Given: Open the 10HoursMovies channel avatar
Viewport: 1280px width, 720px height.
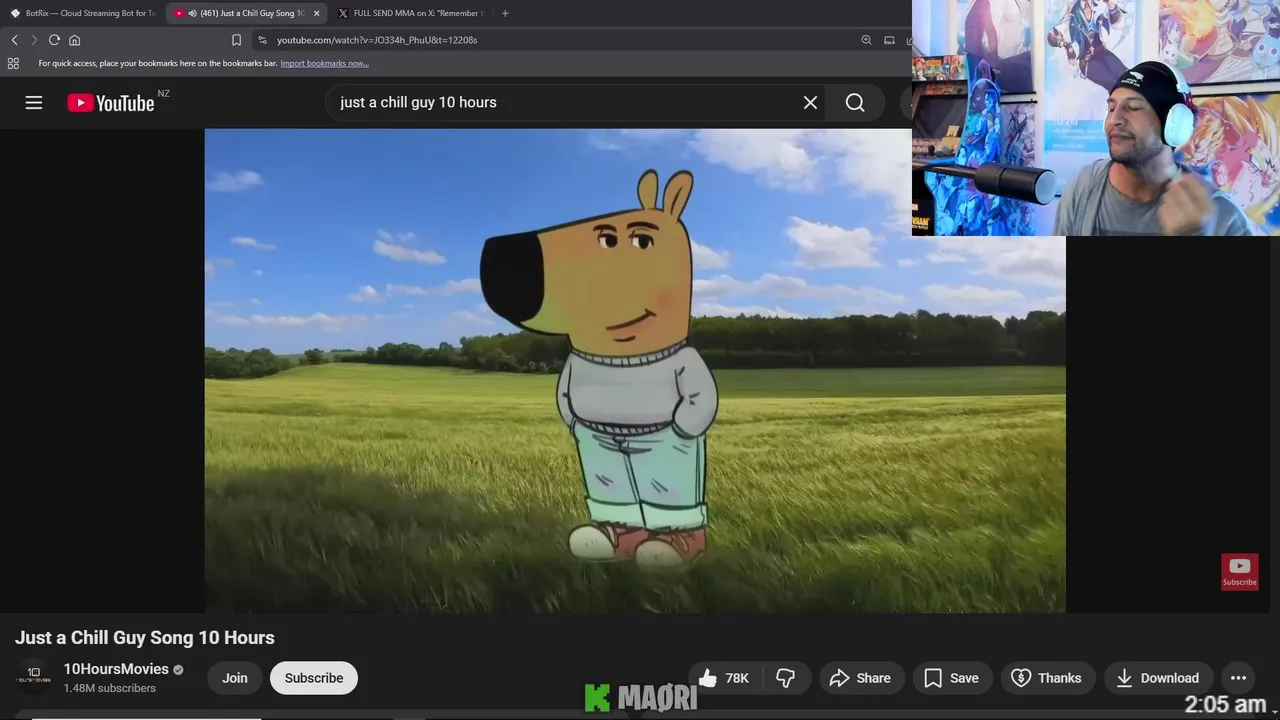Looking at the screenshot, I should tap(33, 677).
